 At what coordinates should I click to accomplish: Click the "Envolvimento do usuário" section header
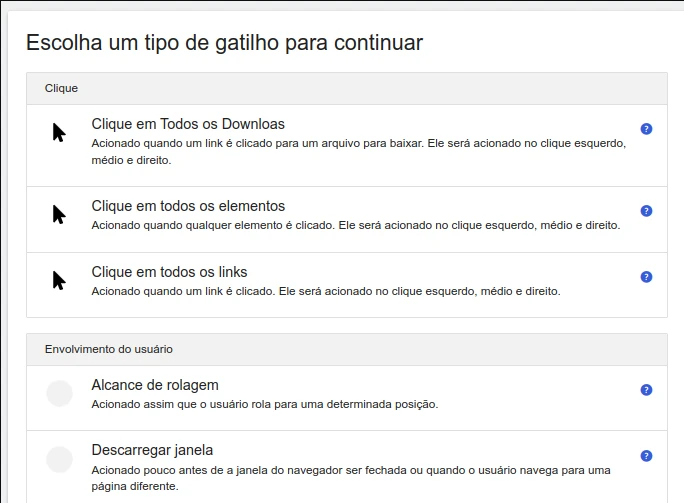click(109, 350)
